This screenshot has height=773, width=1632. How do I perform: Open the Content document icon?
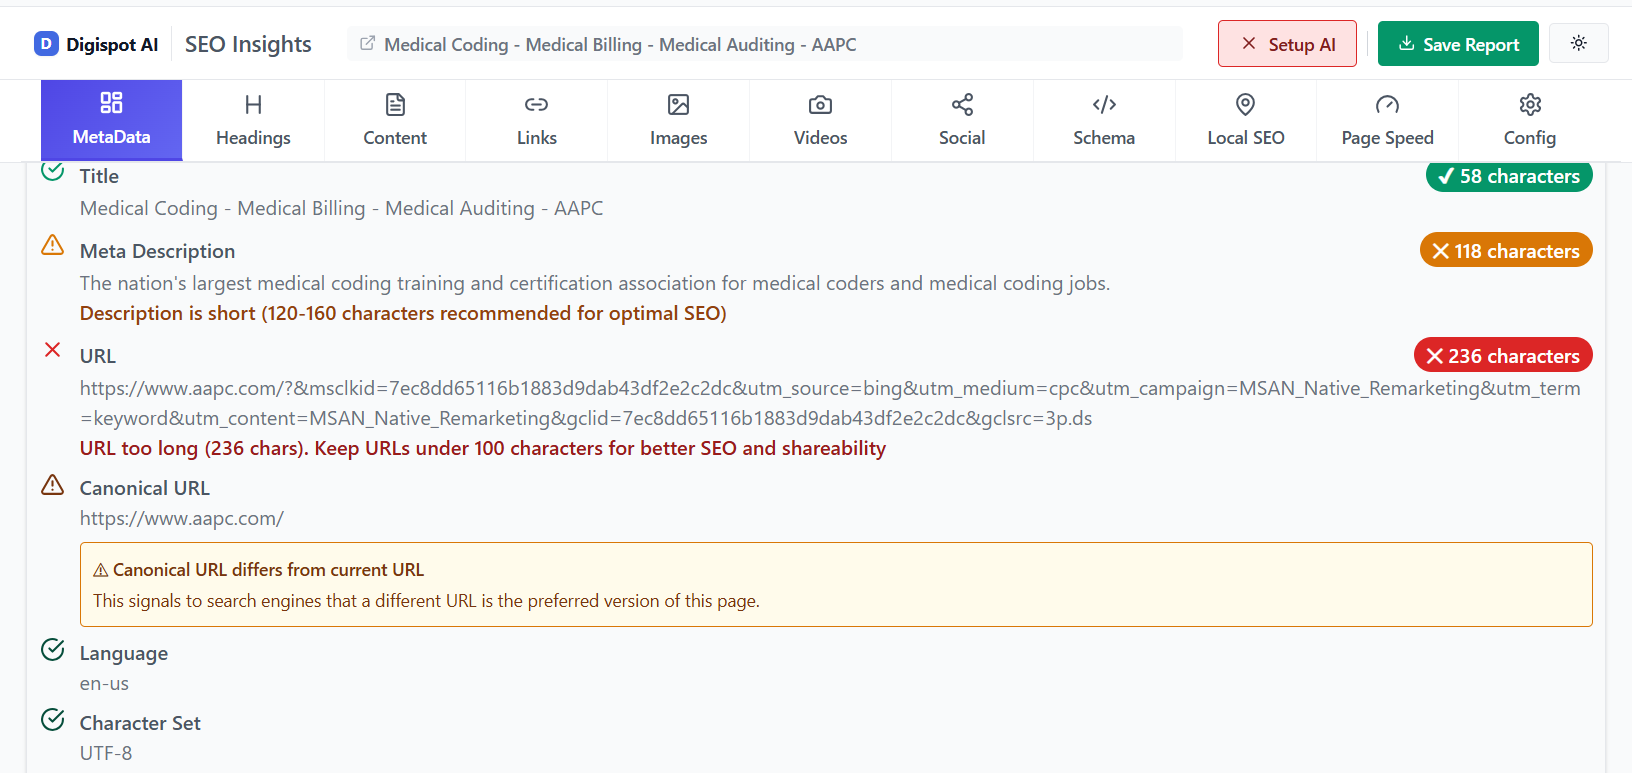tap(395, 104)
